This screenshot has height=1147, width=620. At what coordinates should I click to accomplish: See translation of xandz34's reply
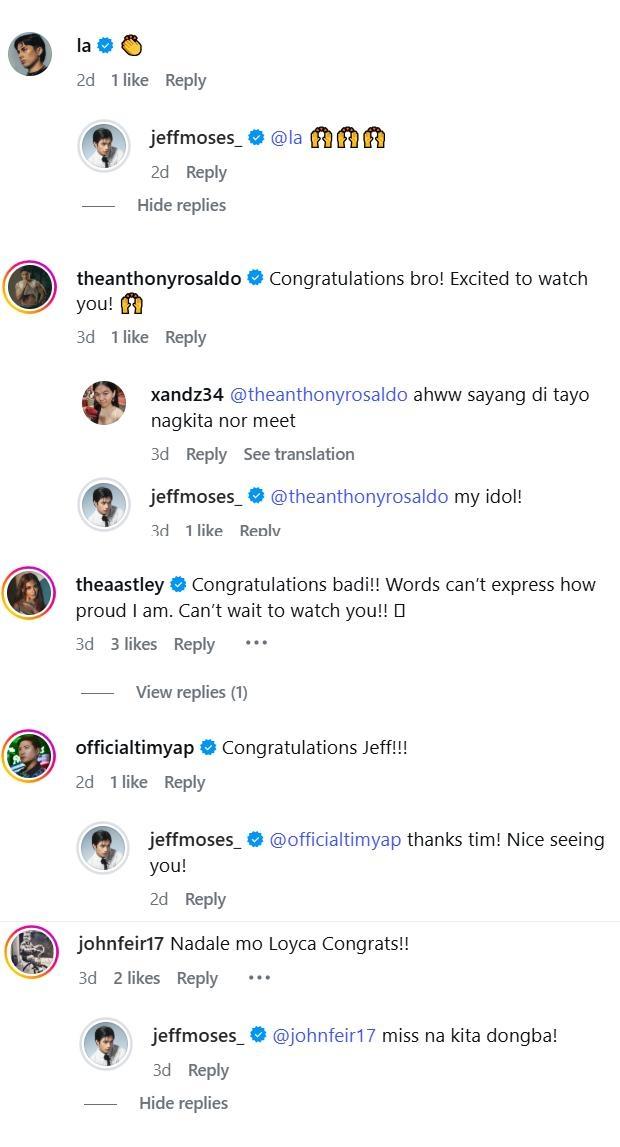[x=298, y=454]
